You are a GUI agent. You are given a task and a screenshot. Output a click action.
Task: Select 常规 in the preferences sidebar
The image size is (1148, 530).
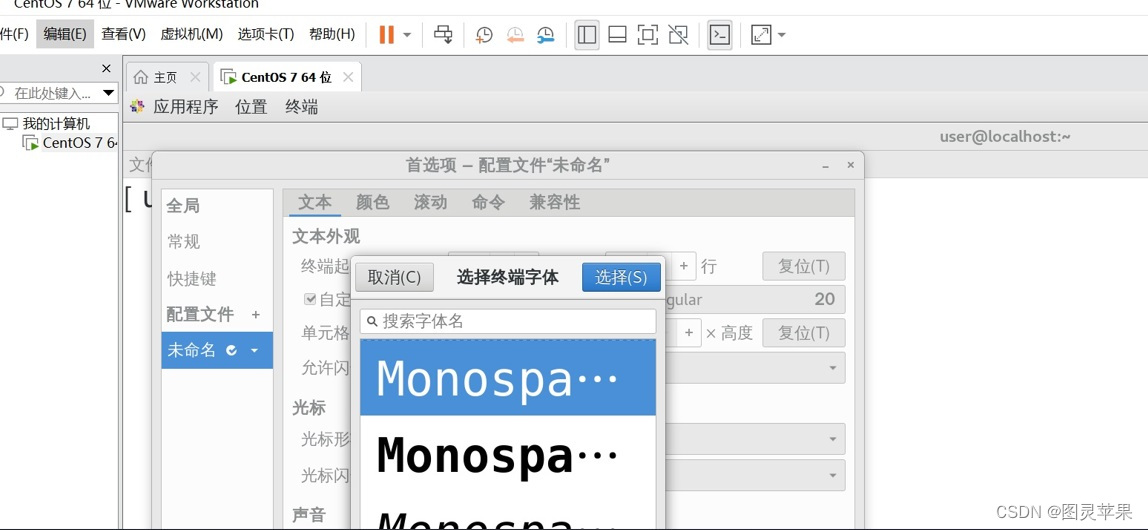(183, 242)
